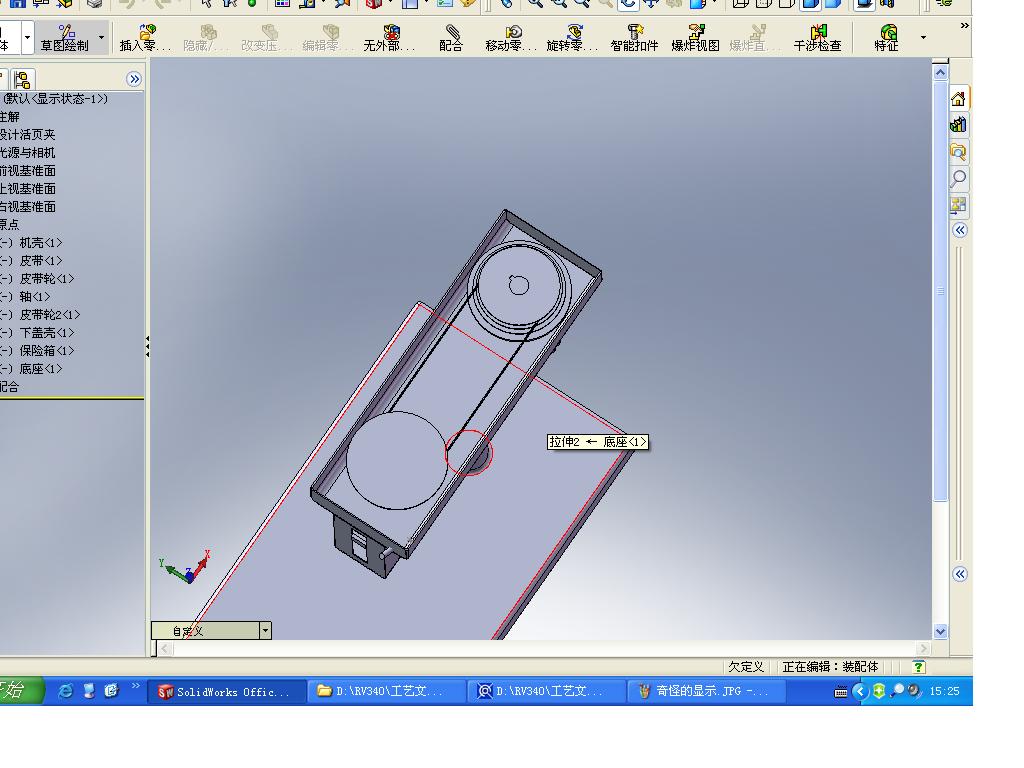Open the Windows Start button
The width and height of the screenshot is (1024, 768).
(21, 691)
